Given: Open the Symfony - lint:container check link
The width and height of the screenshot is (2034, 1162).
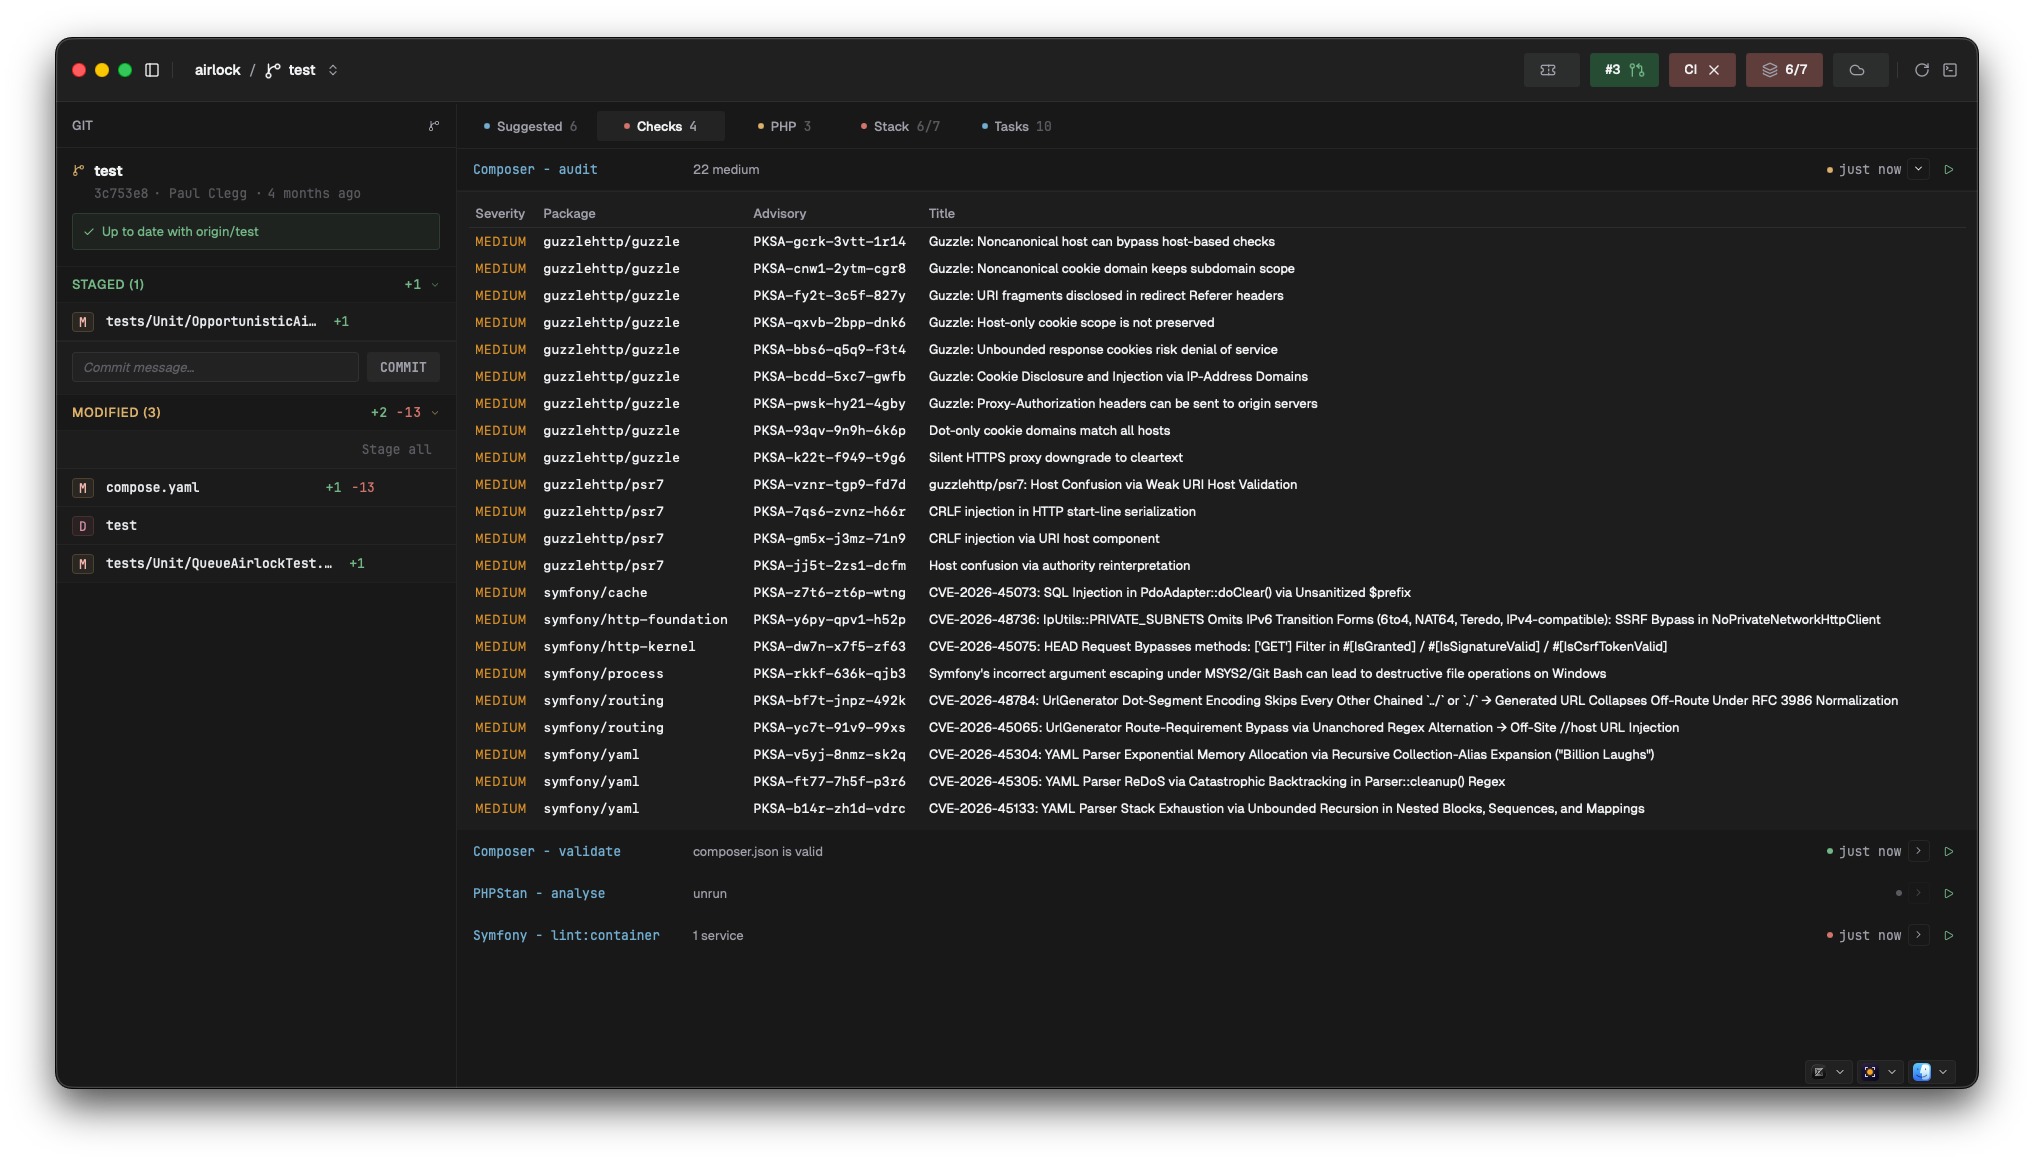Looking at the screenshot, I should tap(566, 936).
